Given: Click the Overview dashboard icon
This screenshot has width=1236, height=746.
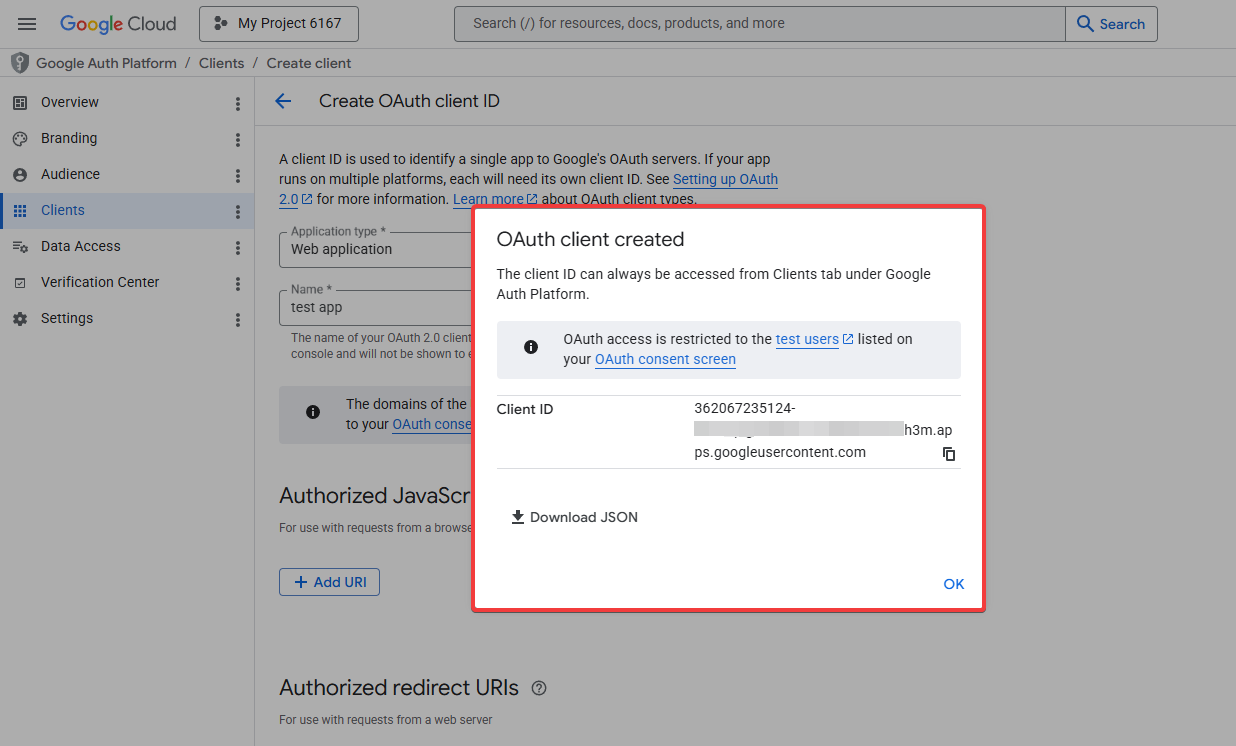Looking at the screenshot, I should pos(20,103).
